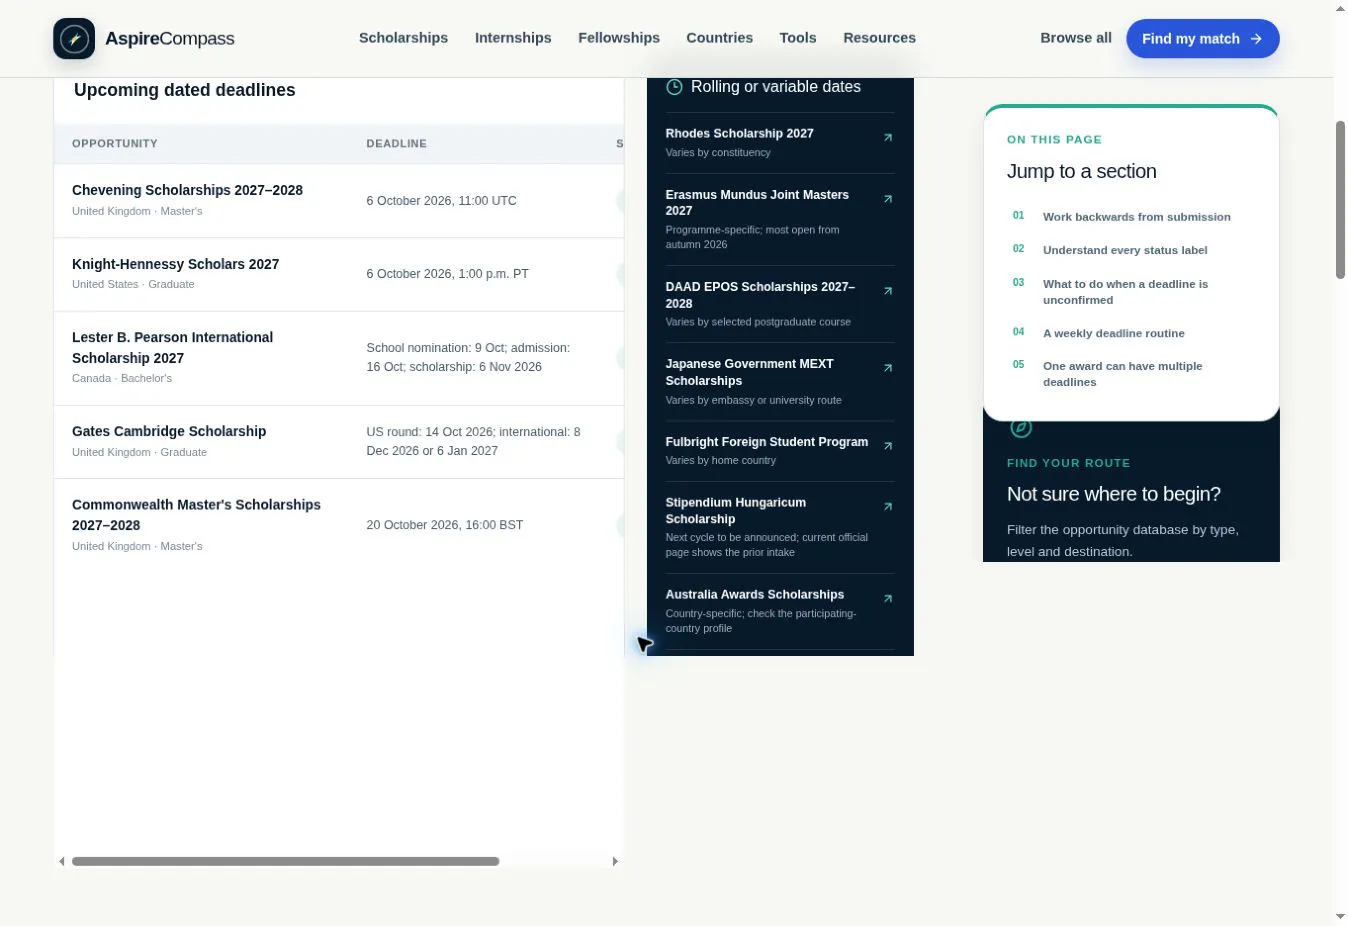Click the OPPORTUNITY column header
The image size is (1348, 926).
[115, 144]
